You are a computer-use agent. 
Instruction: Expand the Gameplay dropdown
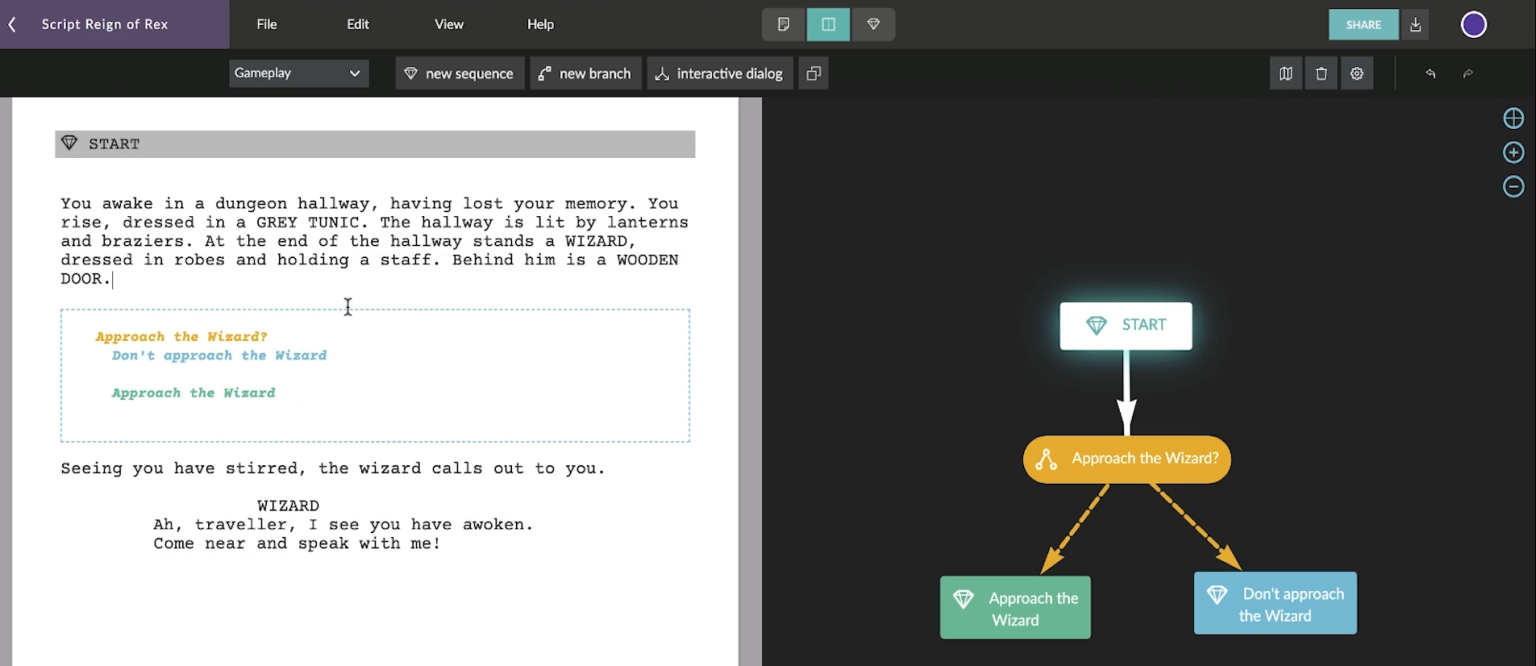coord(298,73)
